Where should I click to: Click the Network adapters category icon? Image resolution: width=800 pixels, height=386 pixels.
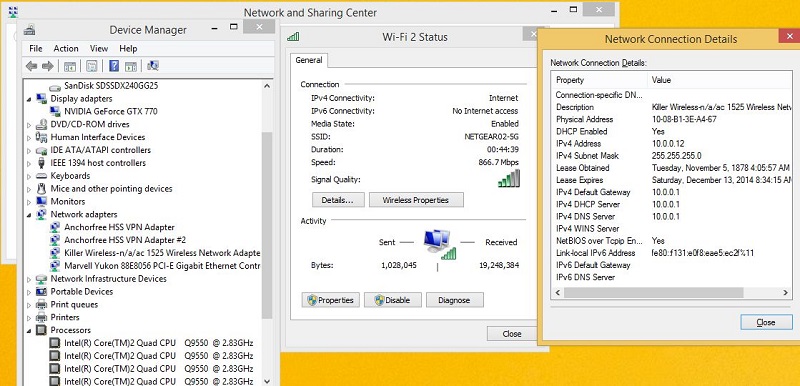coord(42,214)
